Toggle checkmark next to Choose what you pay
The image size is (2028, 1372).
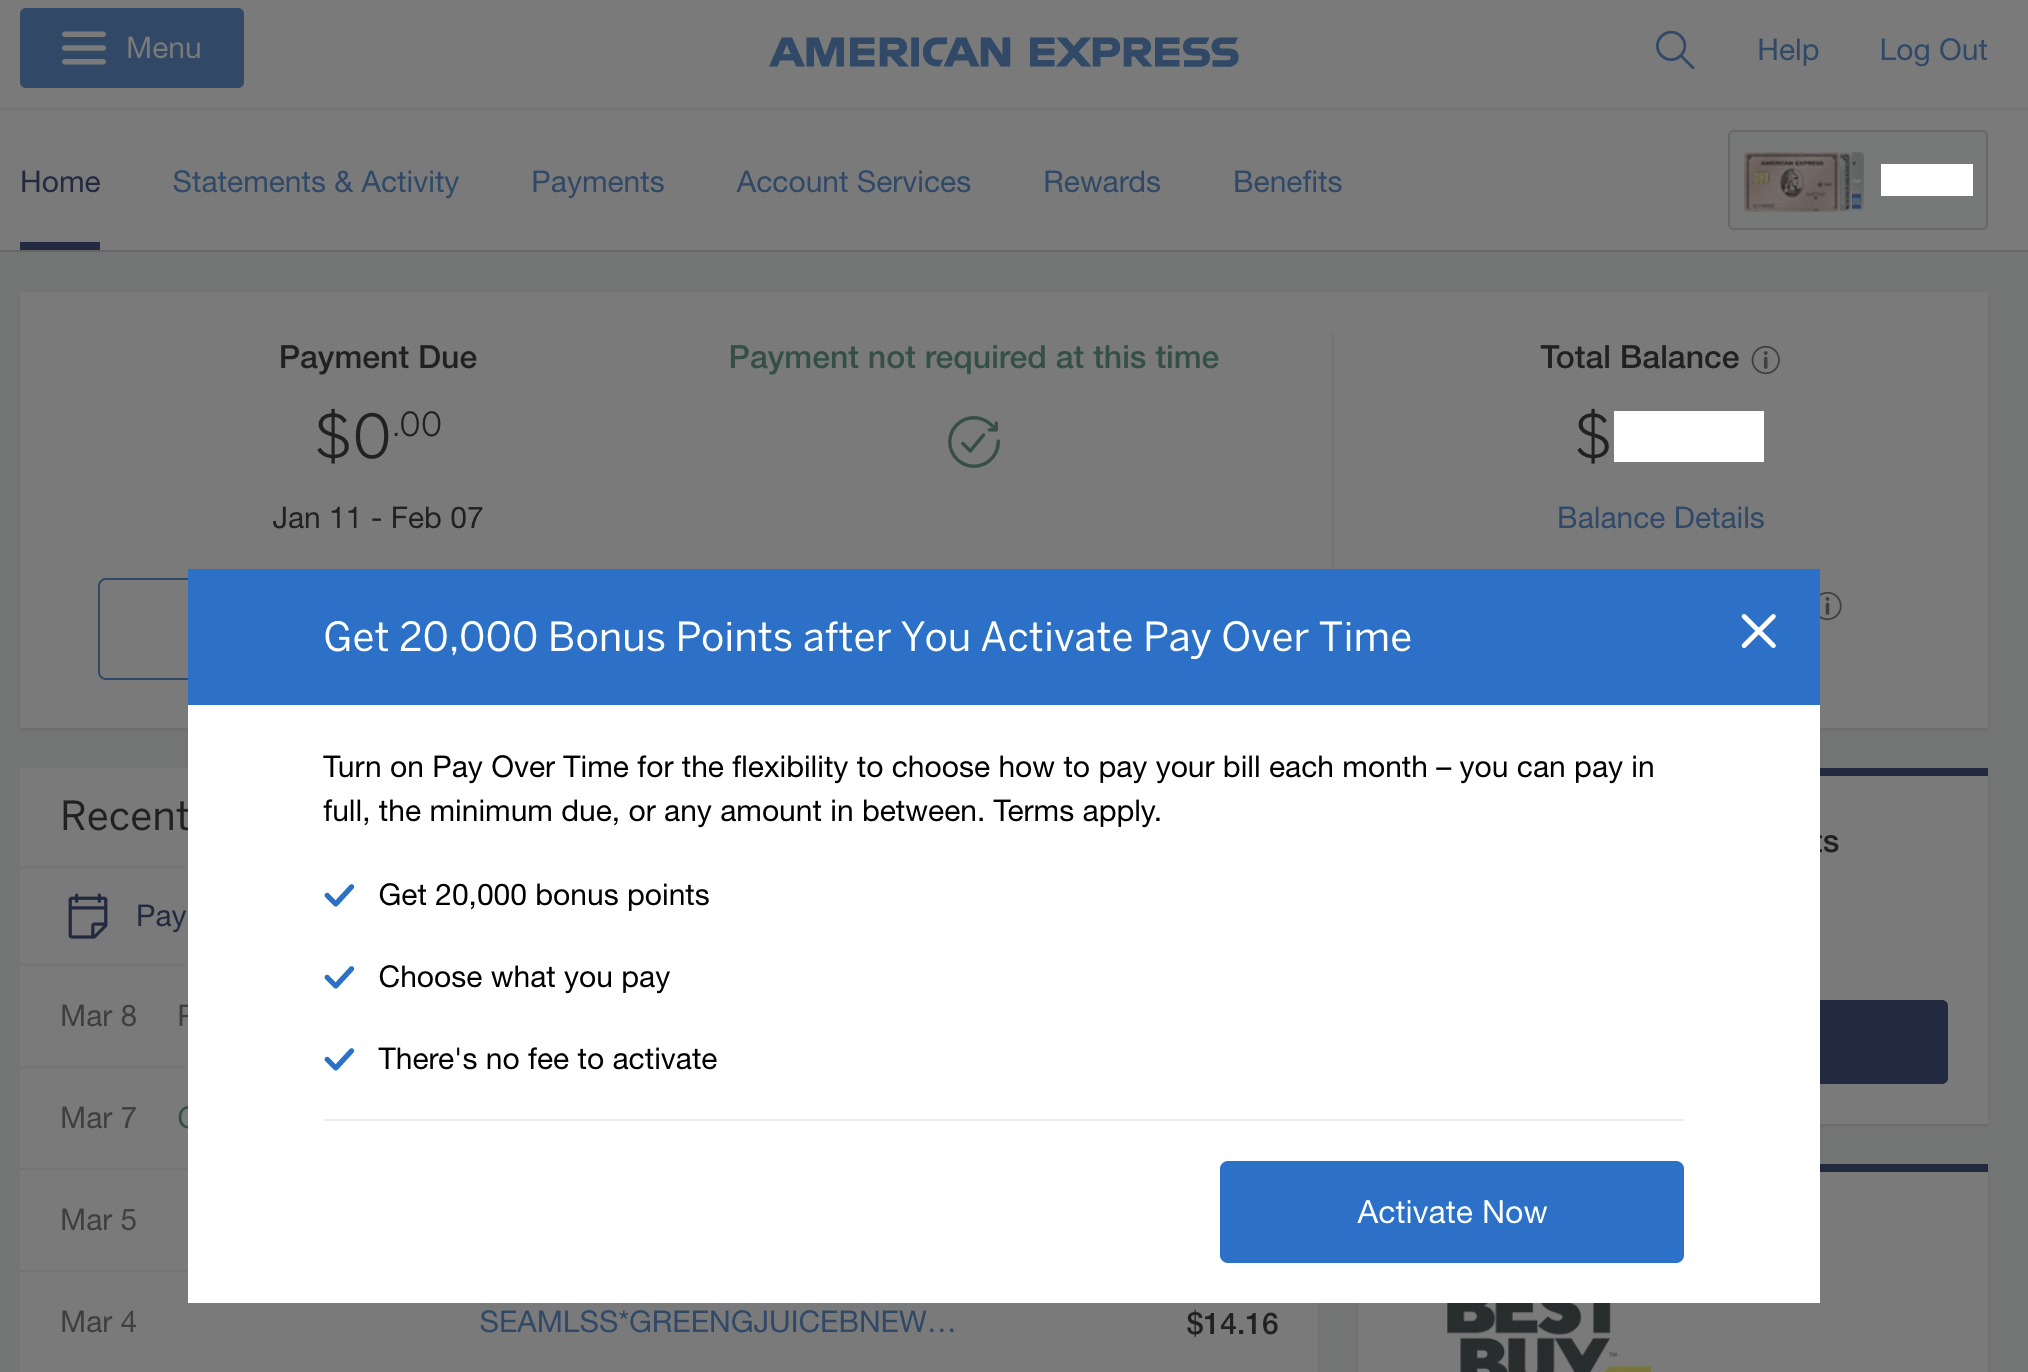339,977
